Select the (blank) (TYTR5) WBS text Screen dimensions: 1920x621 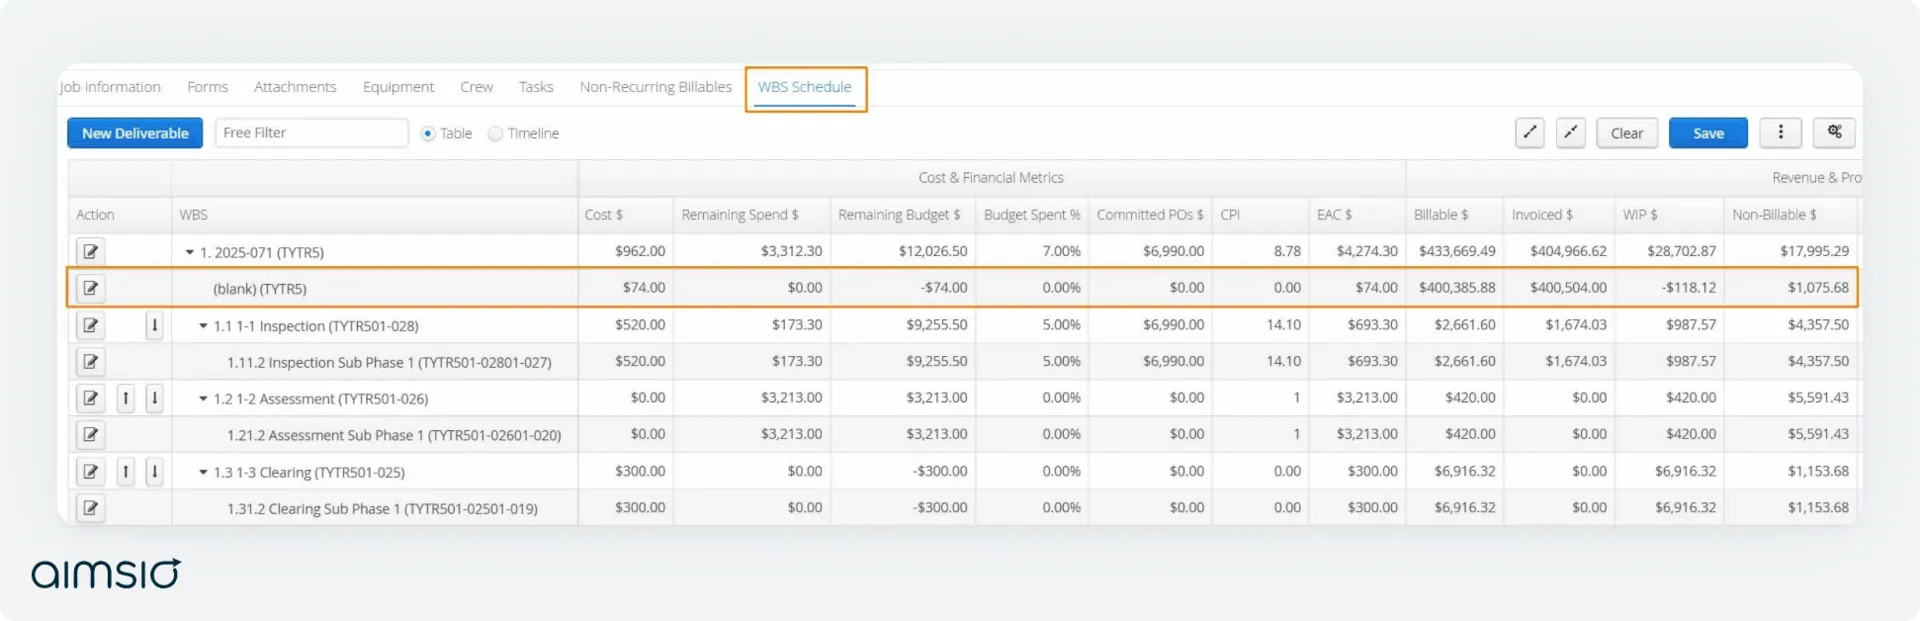[x=260, y=289]
